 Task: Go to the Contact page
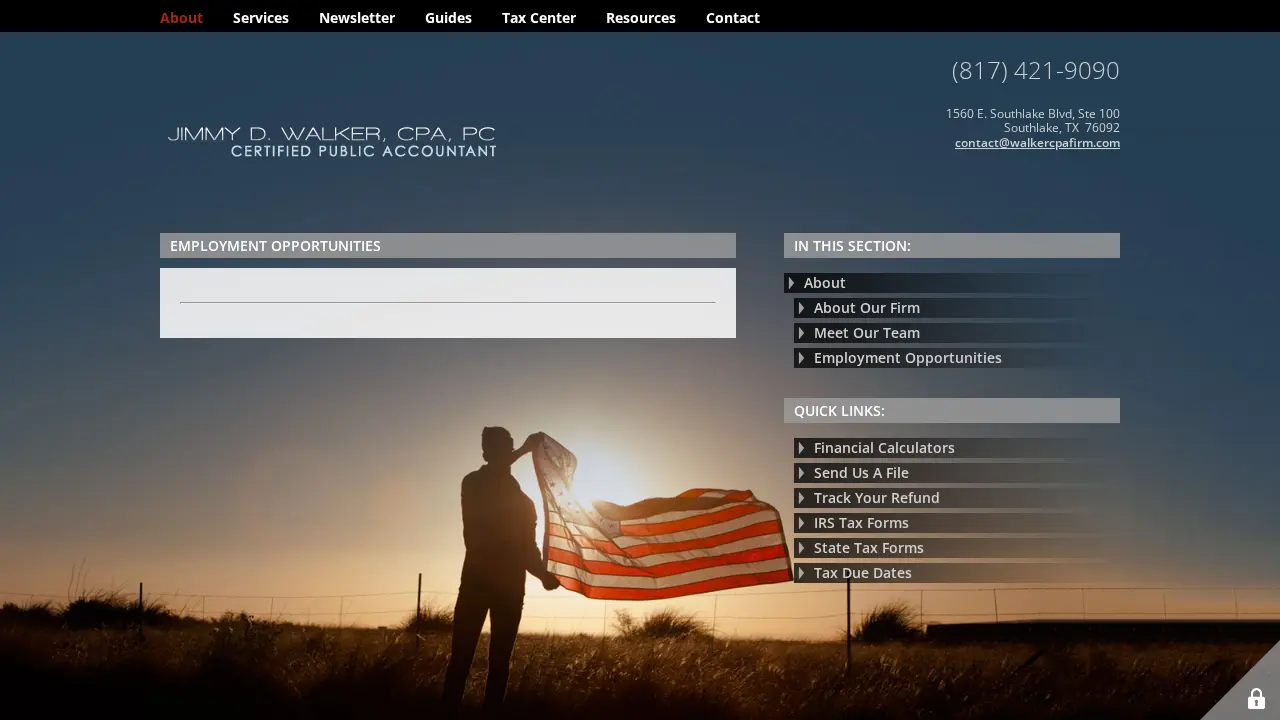tap(733, 18)
